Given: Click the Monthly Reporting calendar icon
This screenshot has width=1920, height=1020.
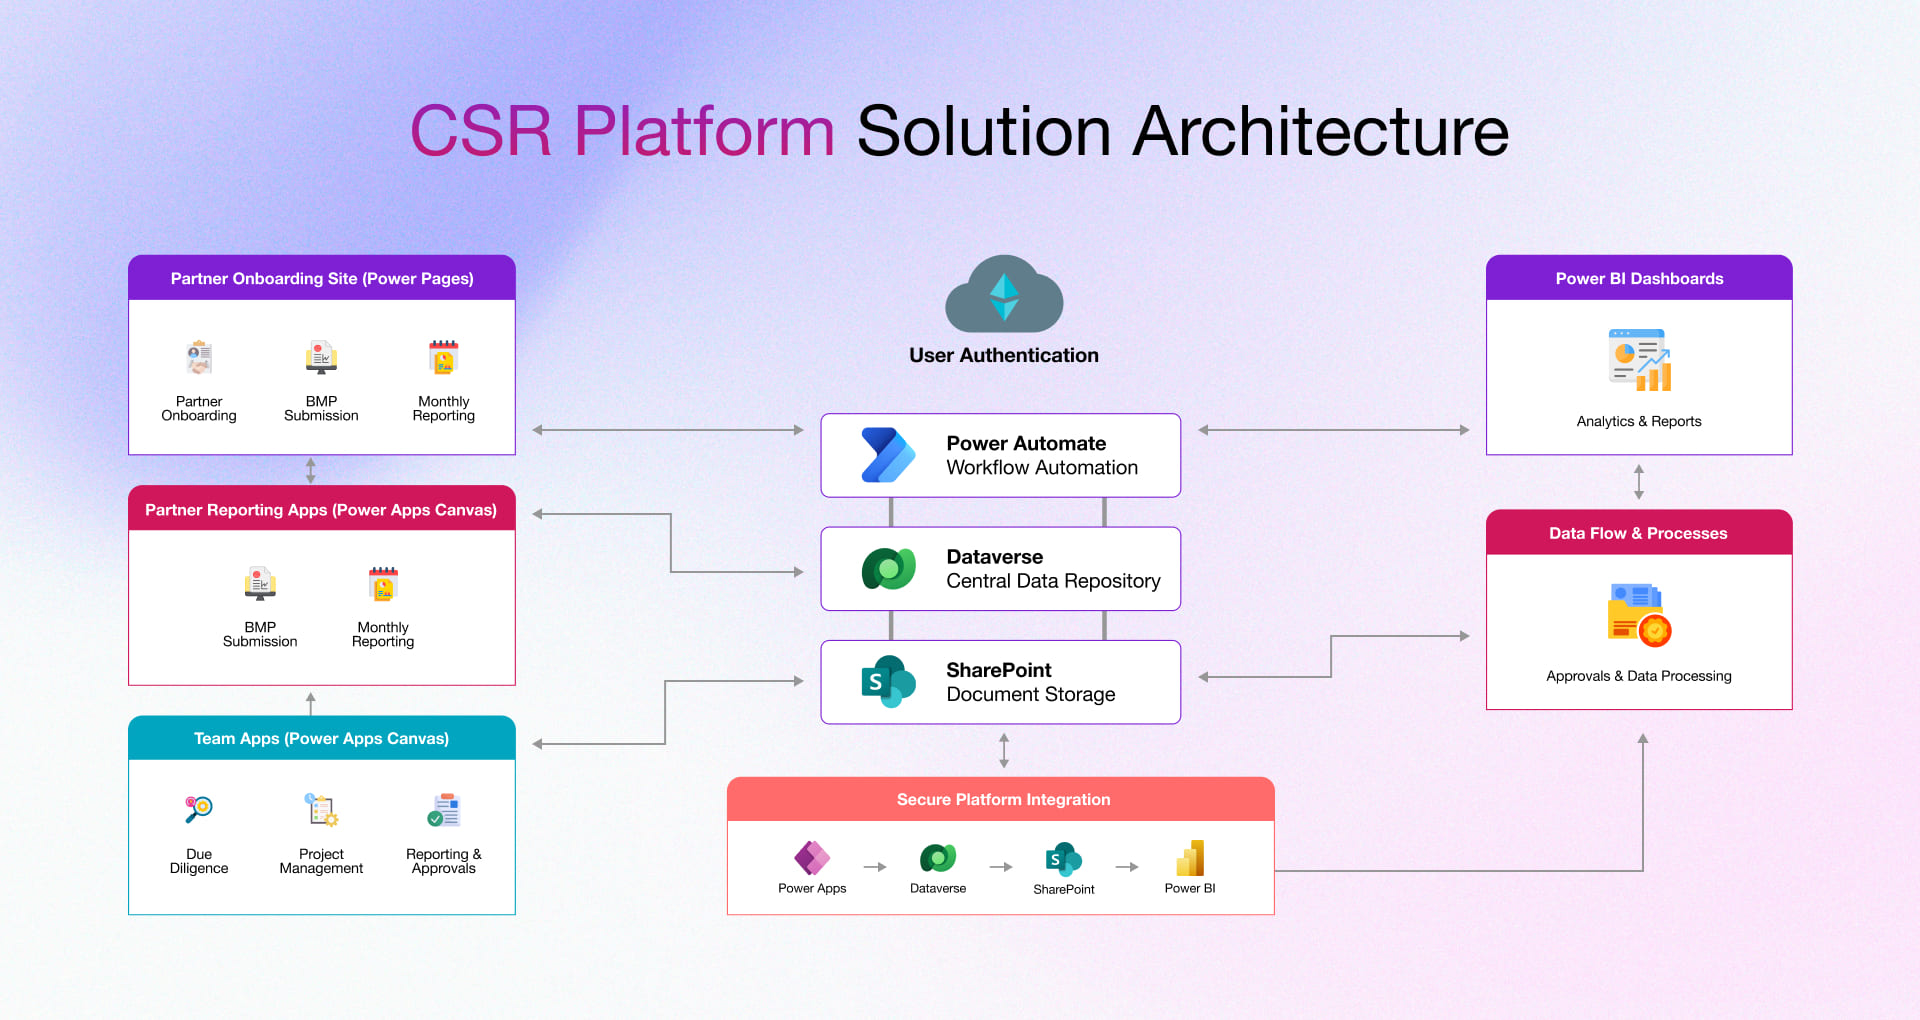Looking at the screenshot, I should coord(444,357).
